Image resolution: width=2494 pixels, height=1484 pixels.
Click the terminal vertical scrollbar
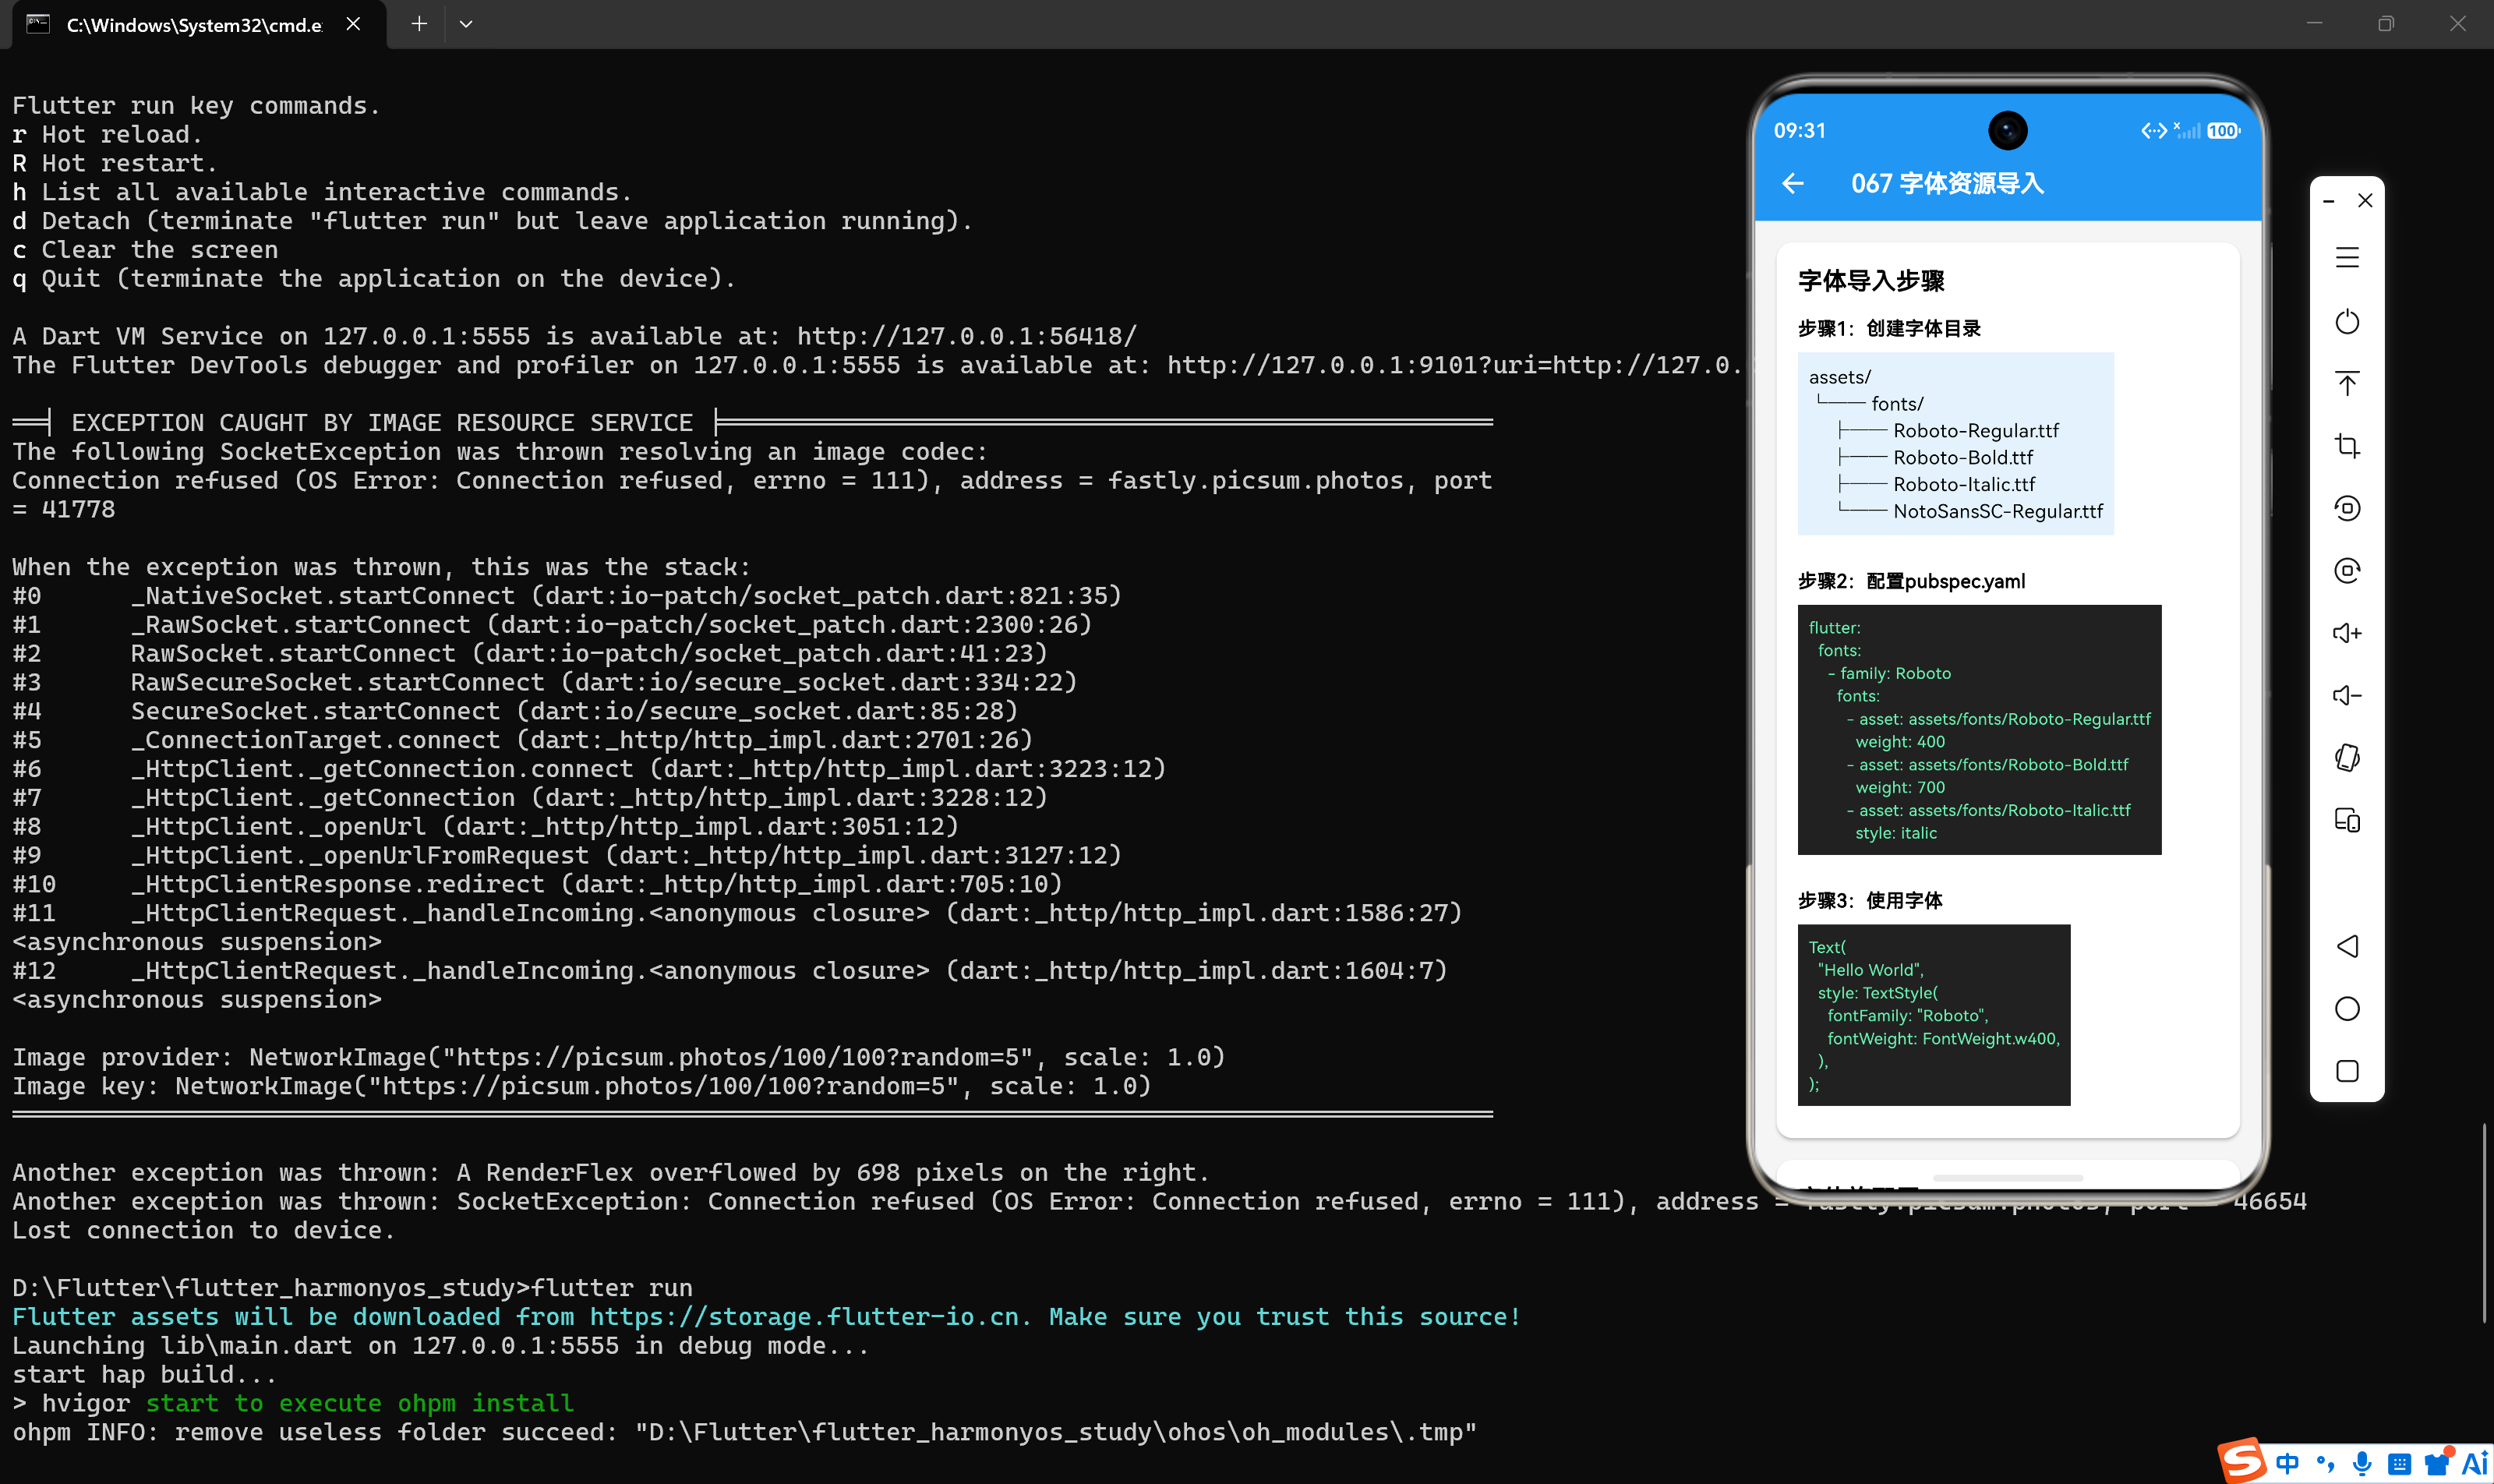(2485, 1222)
